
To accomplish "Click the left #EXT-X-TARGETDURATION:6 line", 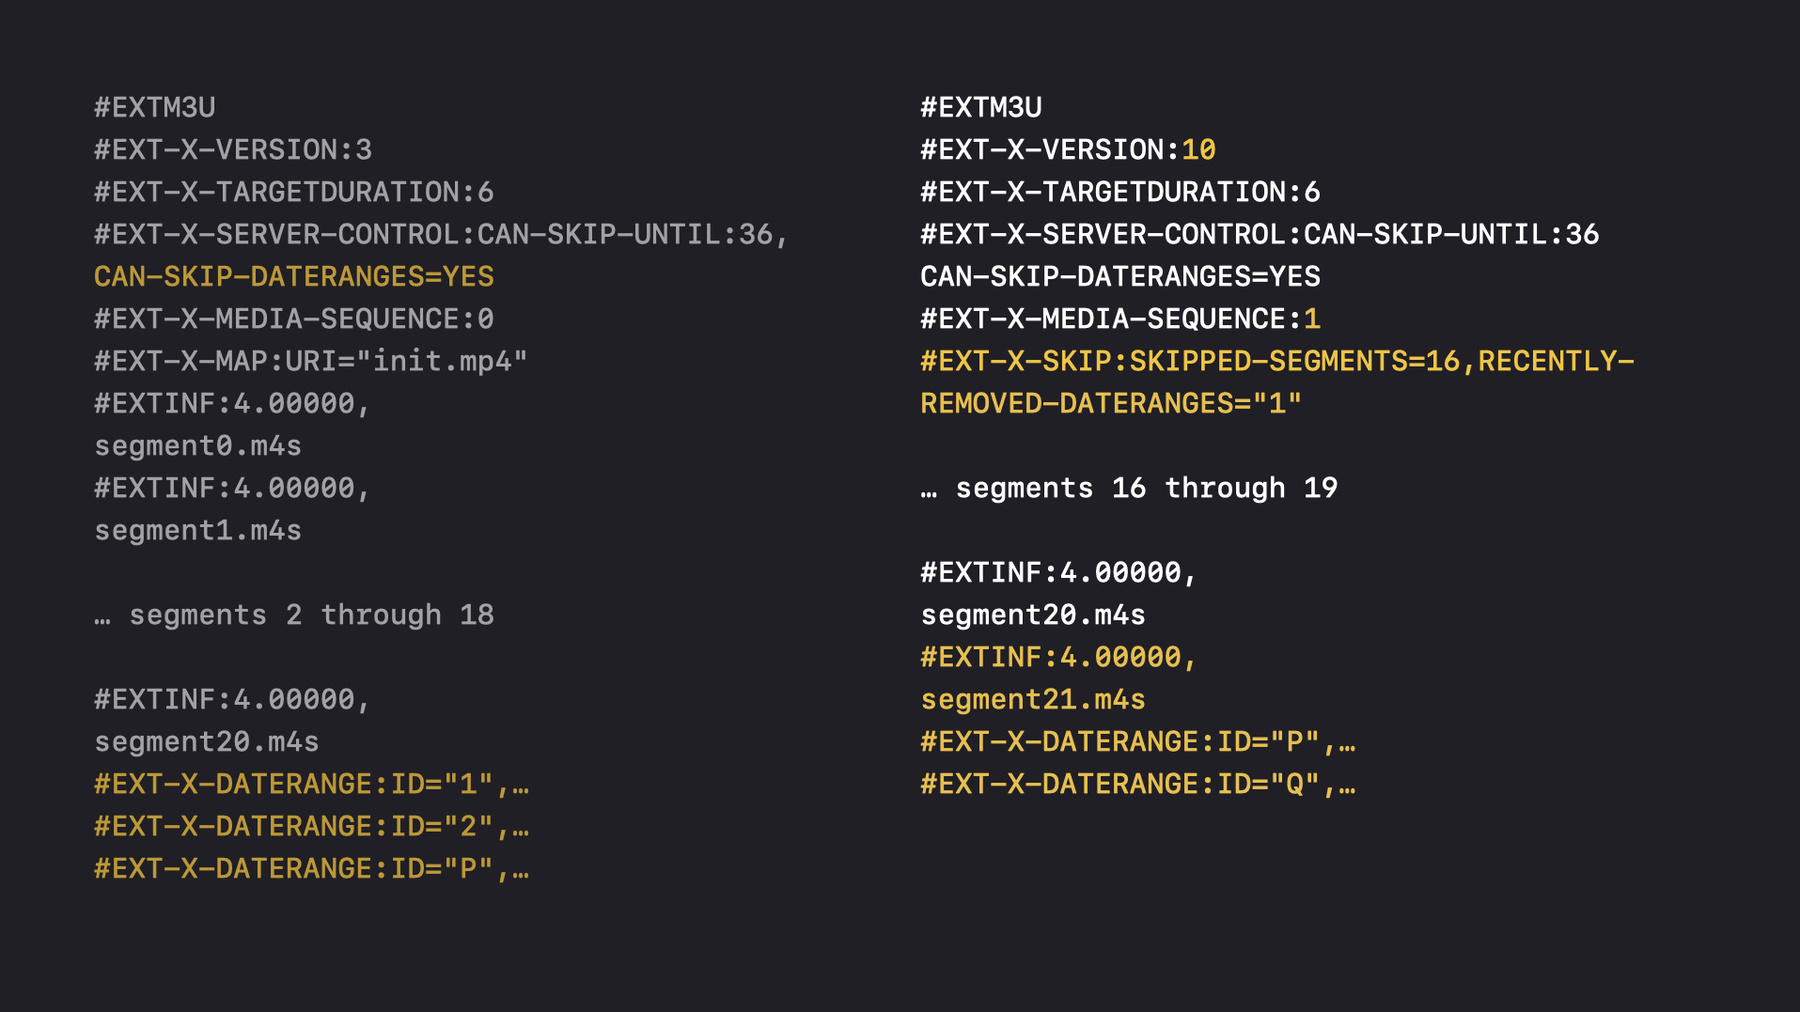I will tap(294, 192).
